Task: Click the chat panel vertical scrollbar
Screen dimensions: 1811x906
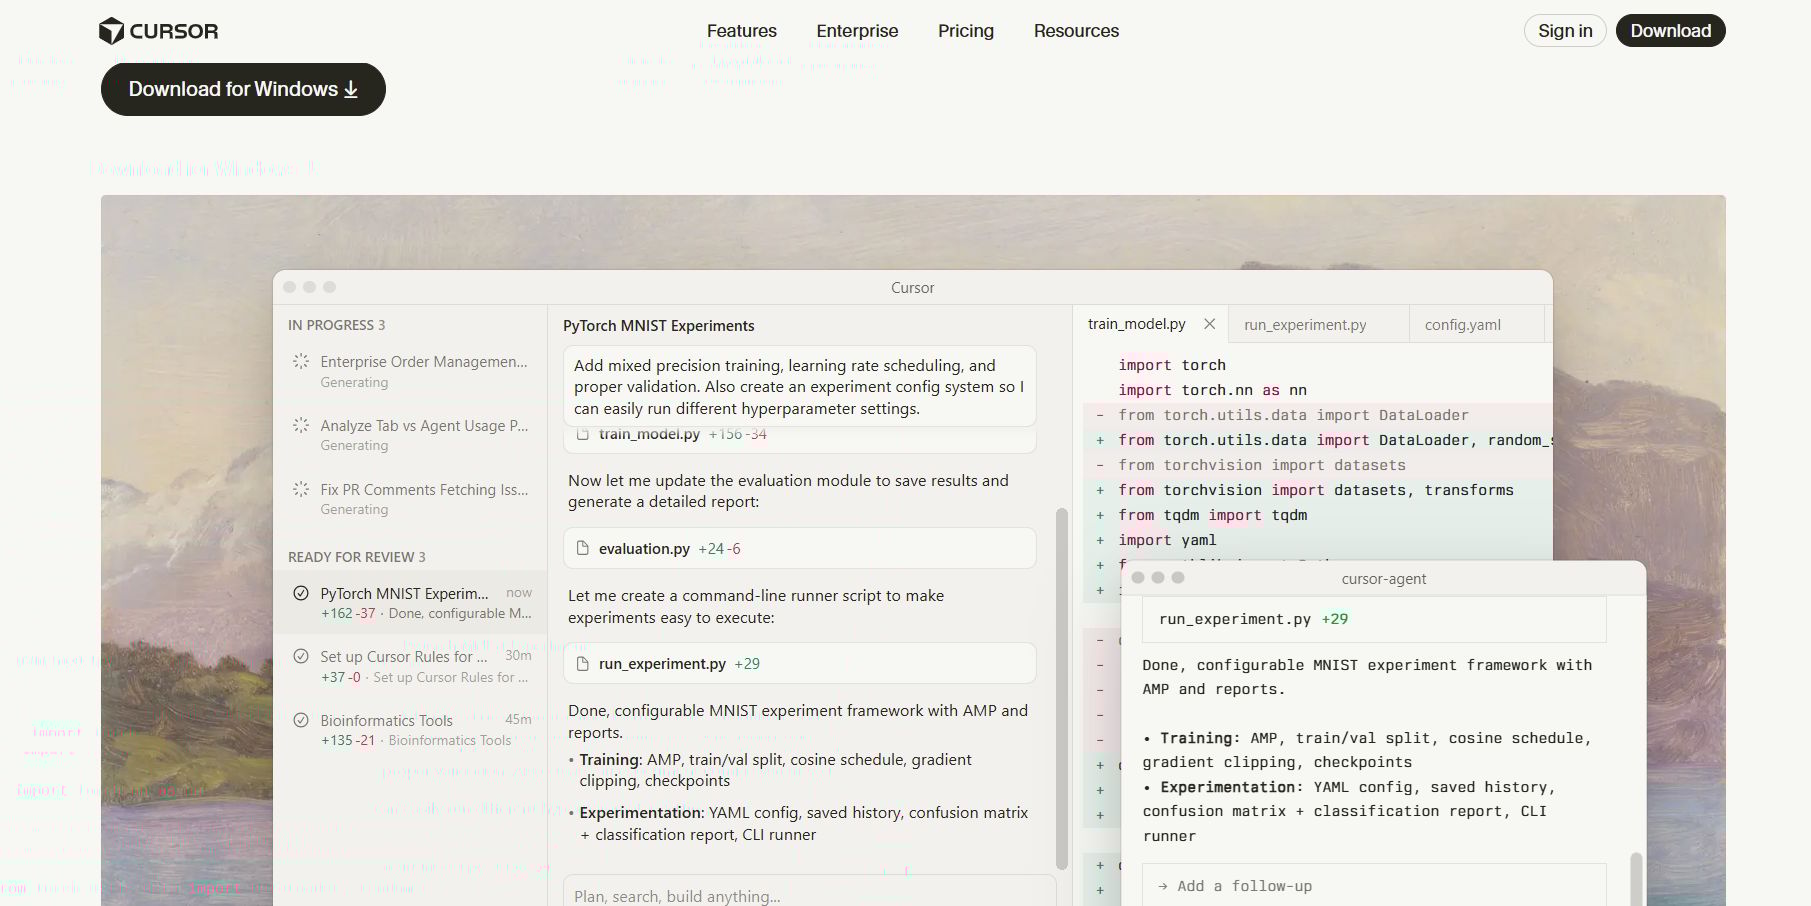Action: (1062, 689)
